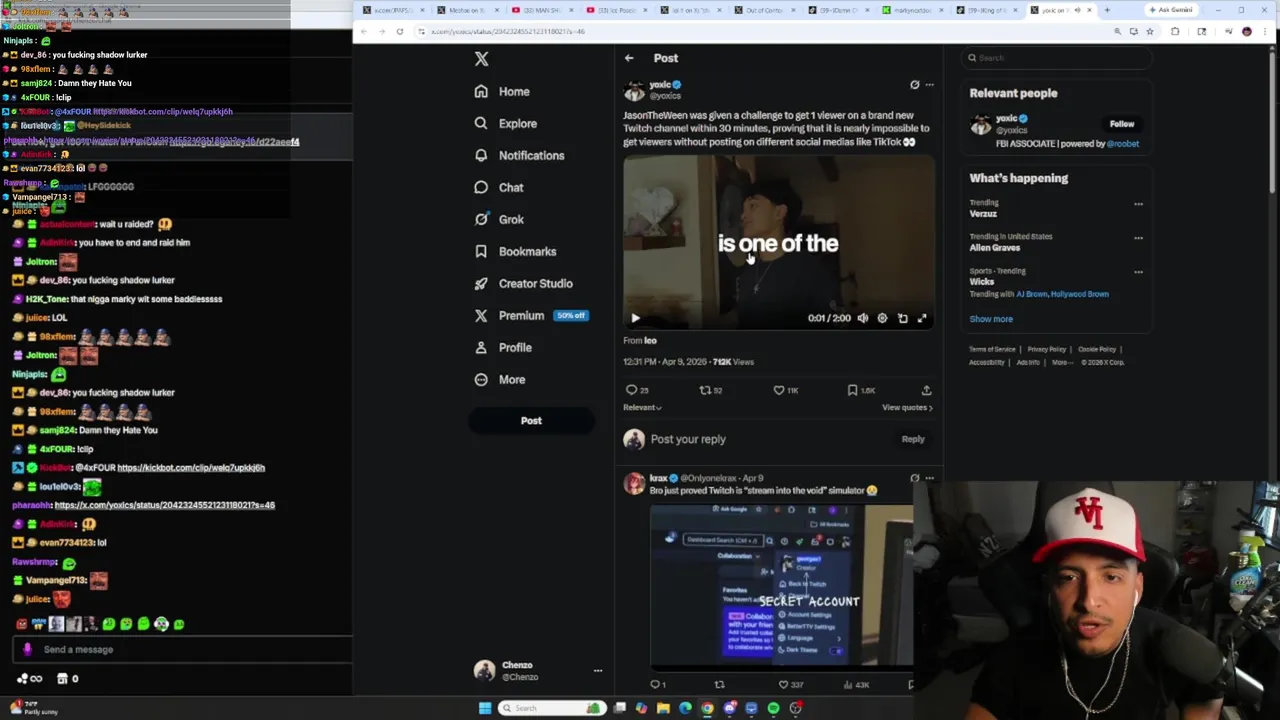Click Grok icon on krax reply

coord(914,478)
